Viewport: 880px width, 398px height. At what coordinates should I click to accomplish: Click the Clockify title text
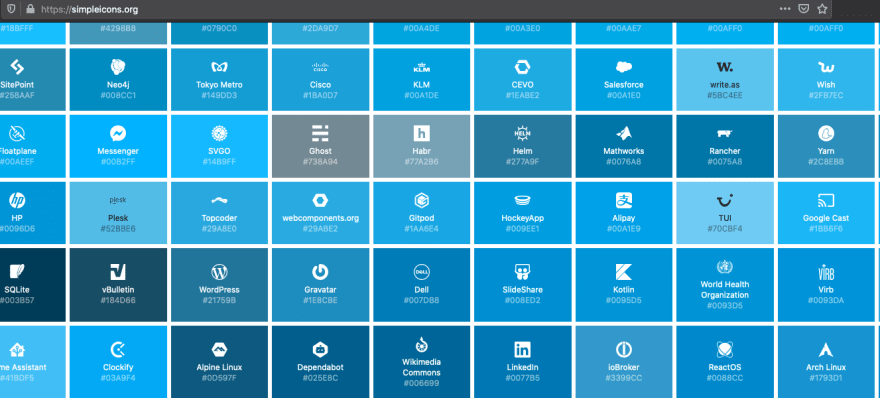118,367
